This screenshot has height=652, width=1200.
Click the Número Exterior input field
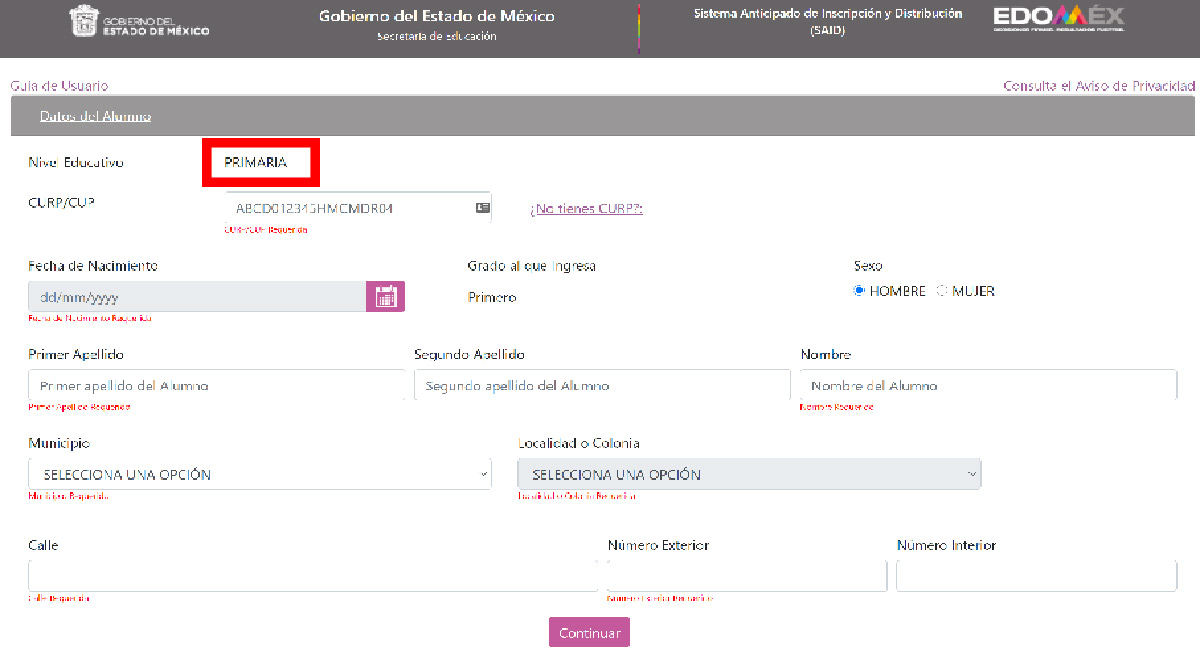(747, 576)
